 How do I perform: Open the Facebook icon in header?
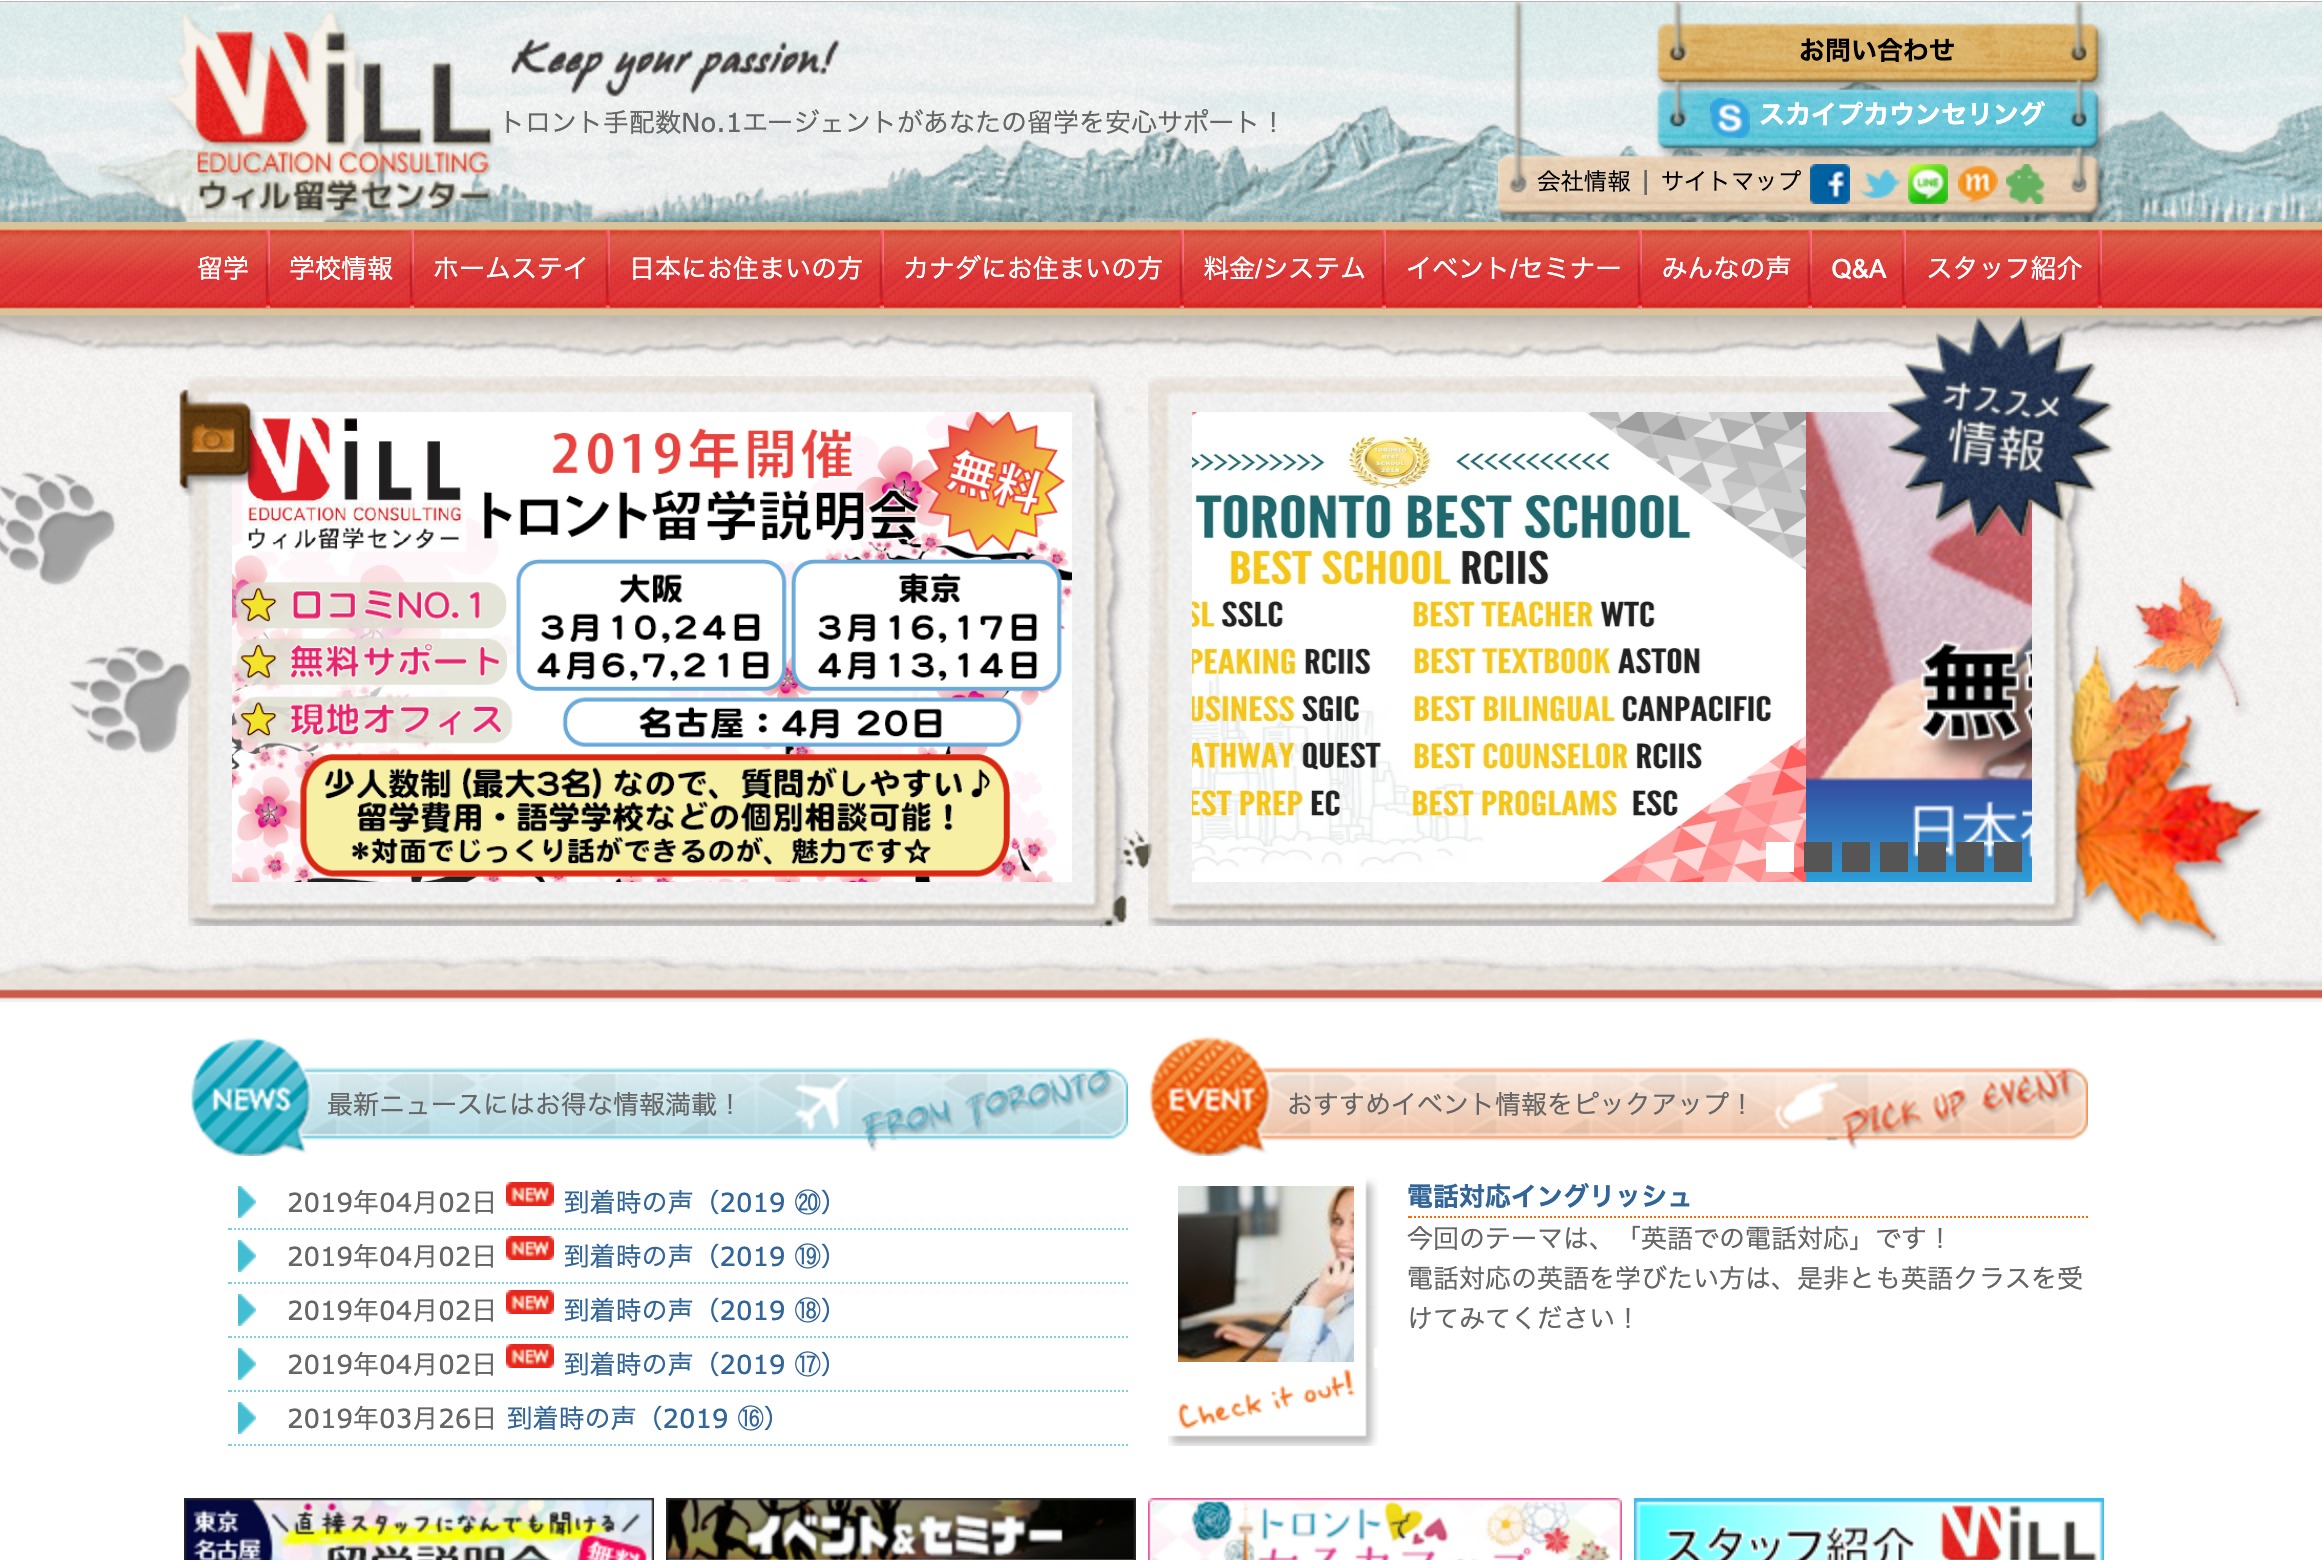click(x=1829, y=184)
